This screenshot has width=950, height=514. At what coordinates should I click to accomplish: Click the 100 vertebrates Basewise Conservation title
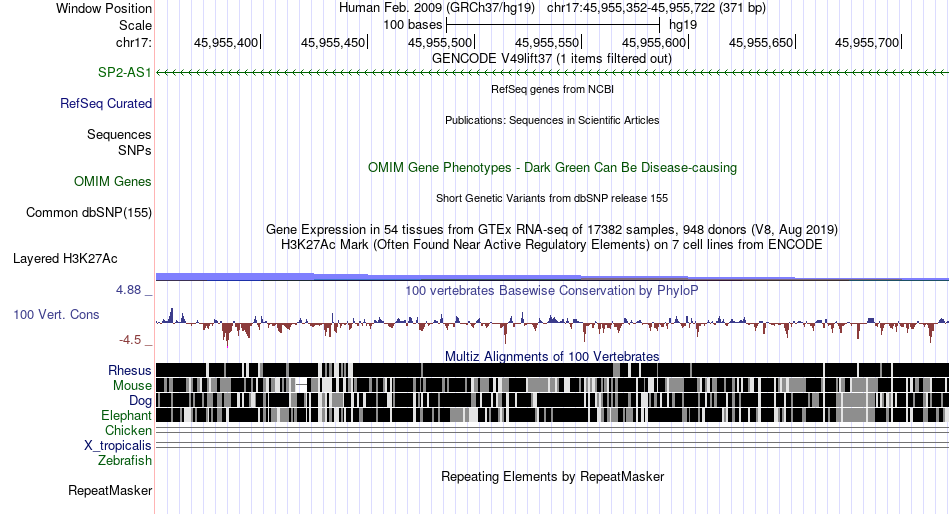[552, 291]
